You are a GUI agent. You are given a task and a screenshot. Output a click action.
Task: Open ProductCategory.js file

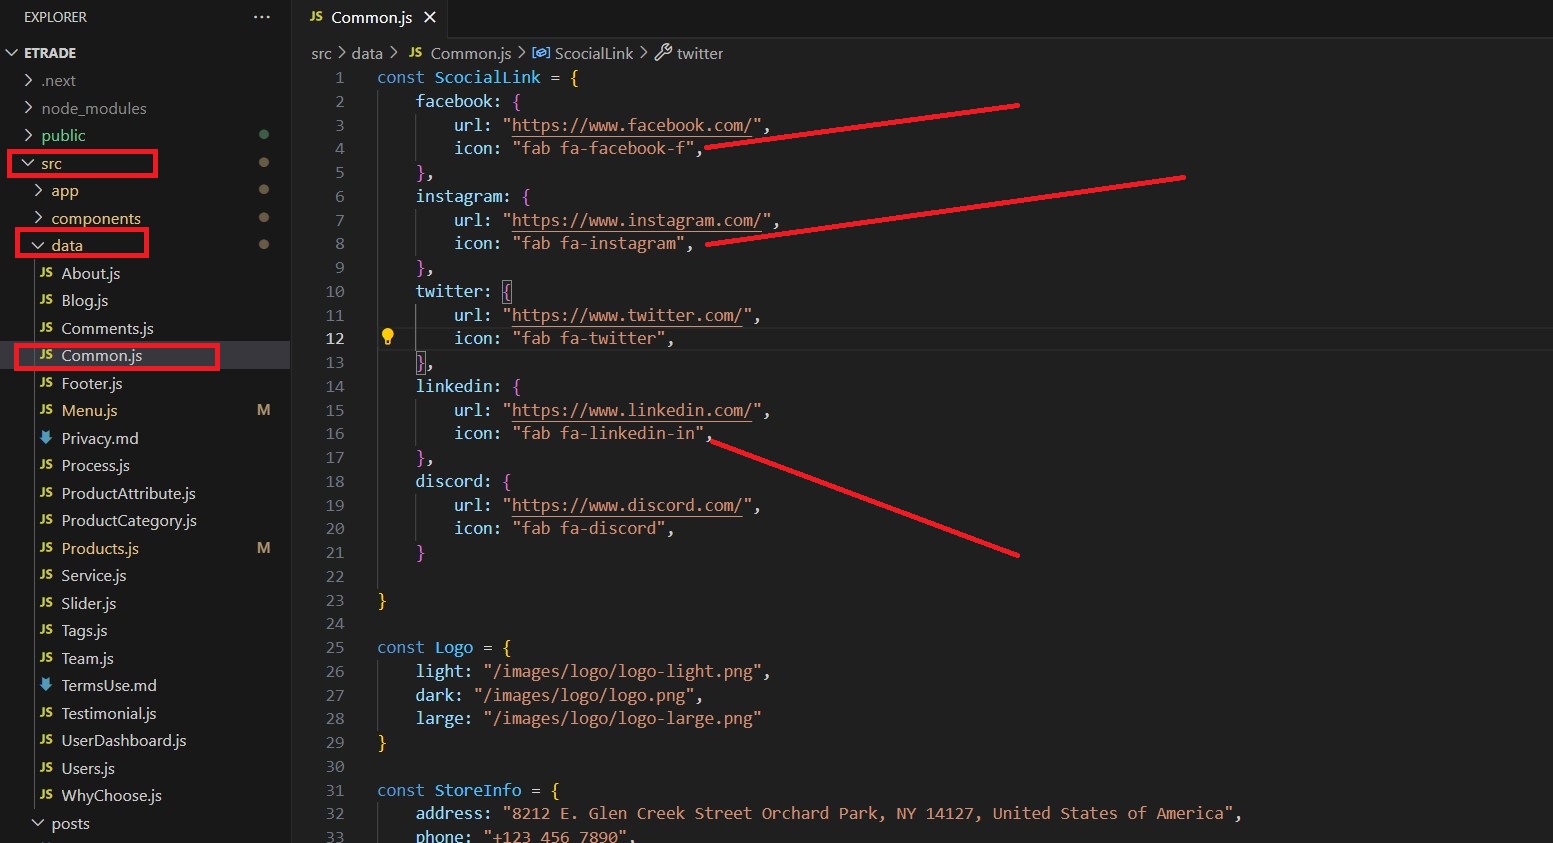pyautogui.click(x=128, y=520)
